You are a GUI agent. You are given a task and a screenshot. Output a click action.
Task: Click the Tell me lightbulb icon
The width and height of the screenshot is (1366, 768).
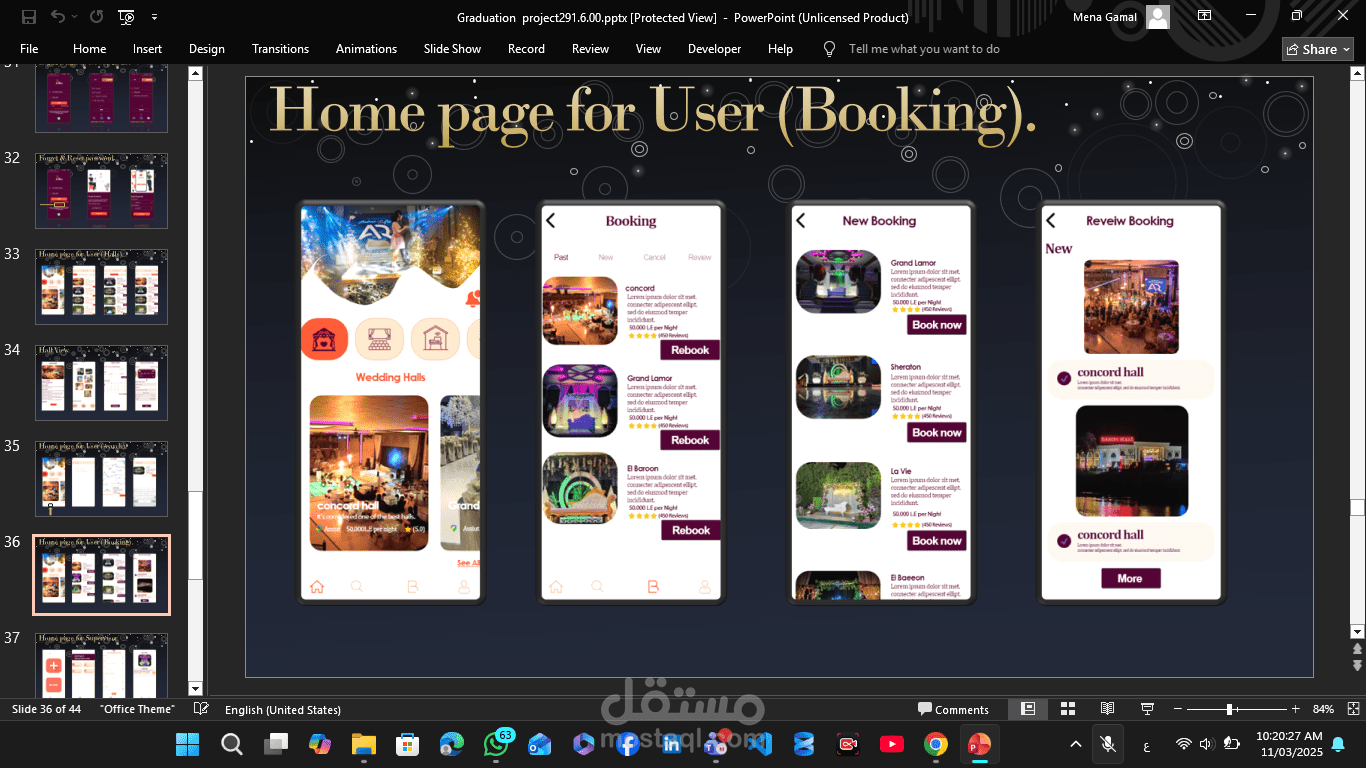pos(829,48)
